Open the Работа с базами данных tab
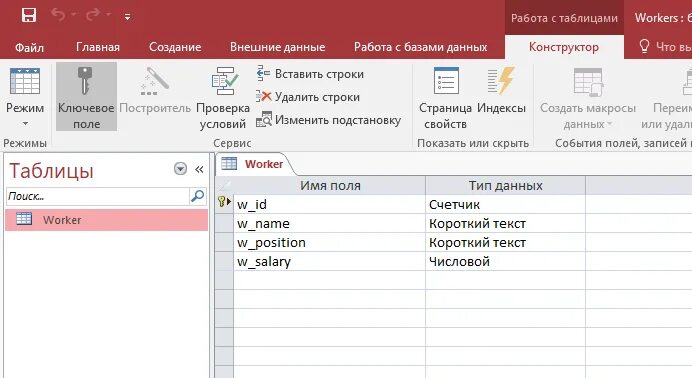Image resolution: width=692 pixels, height=378 pixels. tap(420, 47)
